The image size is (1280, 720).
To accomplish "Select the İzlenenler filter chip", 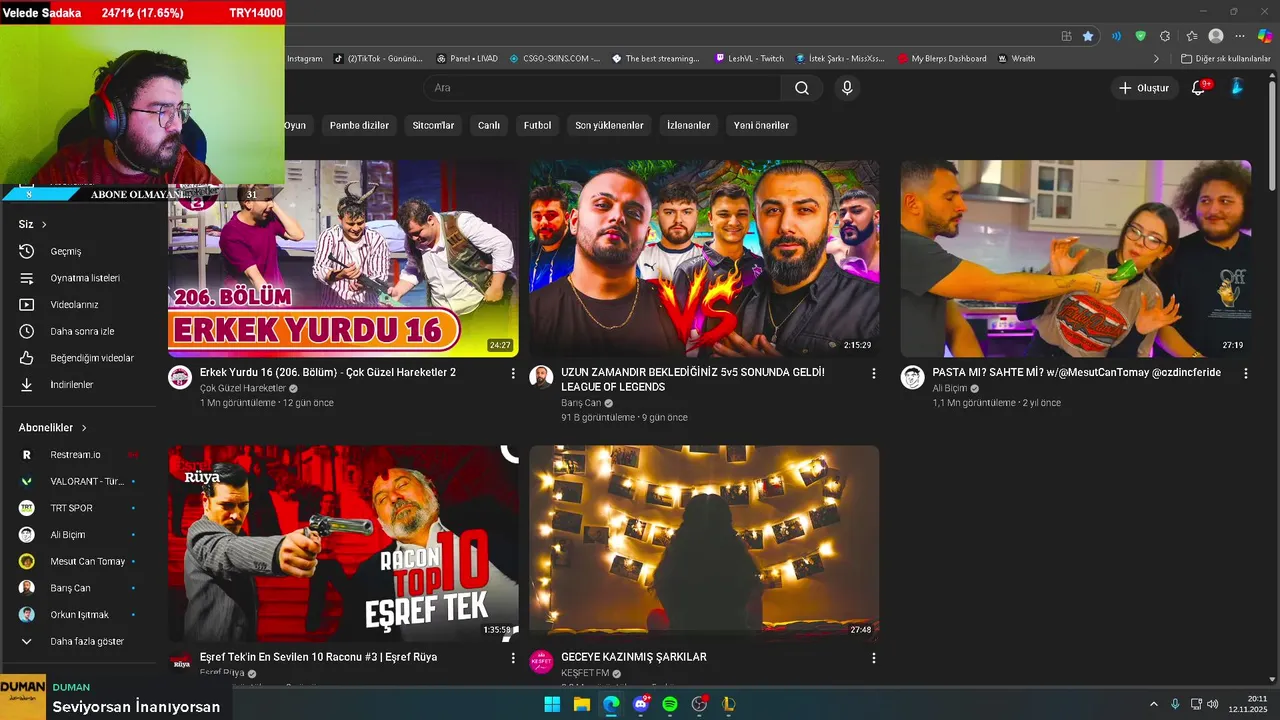I will [688, 126].
